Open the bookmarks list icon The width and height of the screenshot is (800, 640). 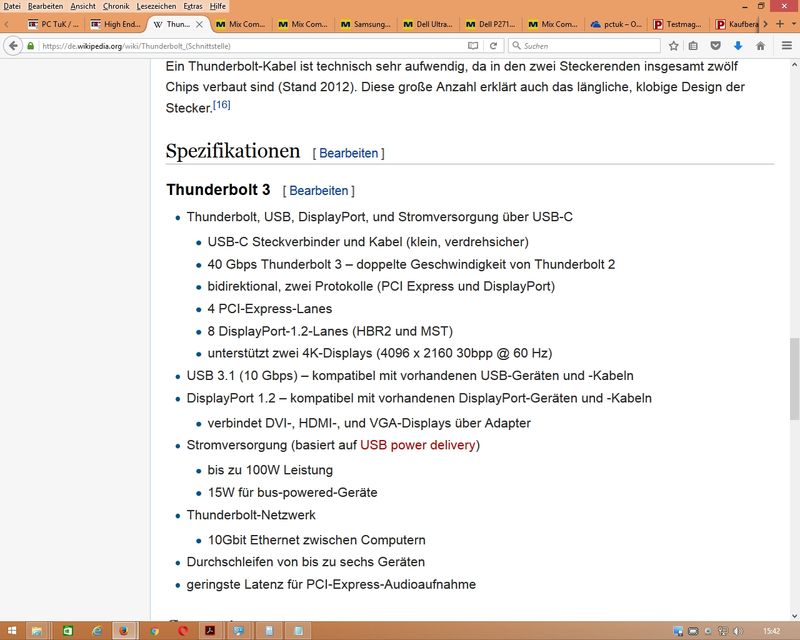pyautogui.click(x=693, y=46)
